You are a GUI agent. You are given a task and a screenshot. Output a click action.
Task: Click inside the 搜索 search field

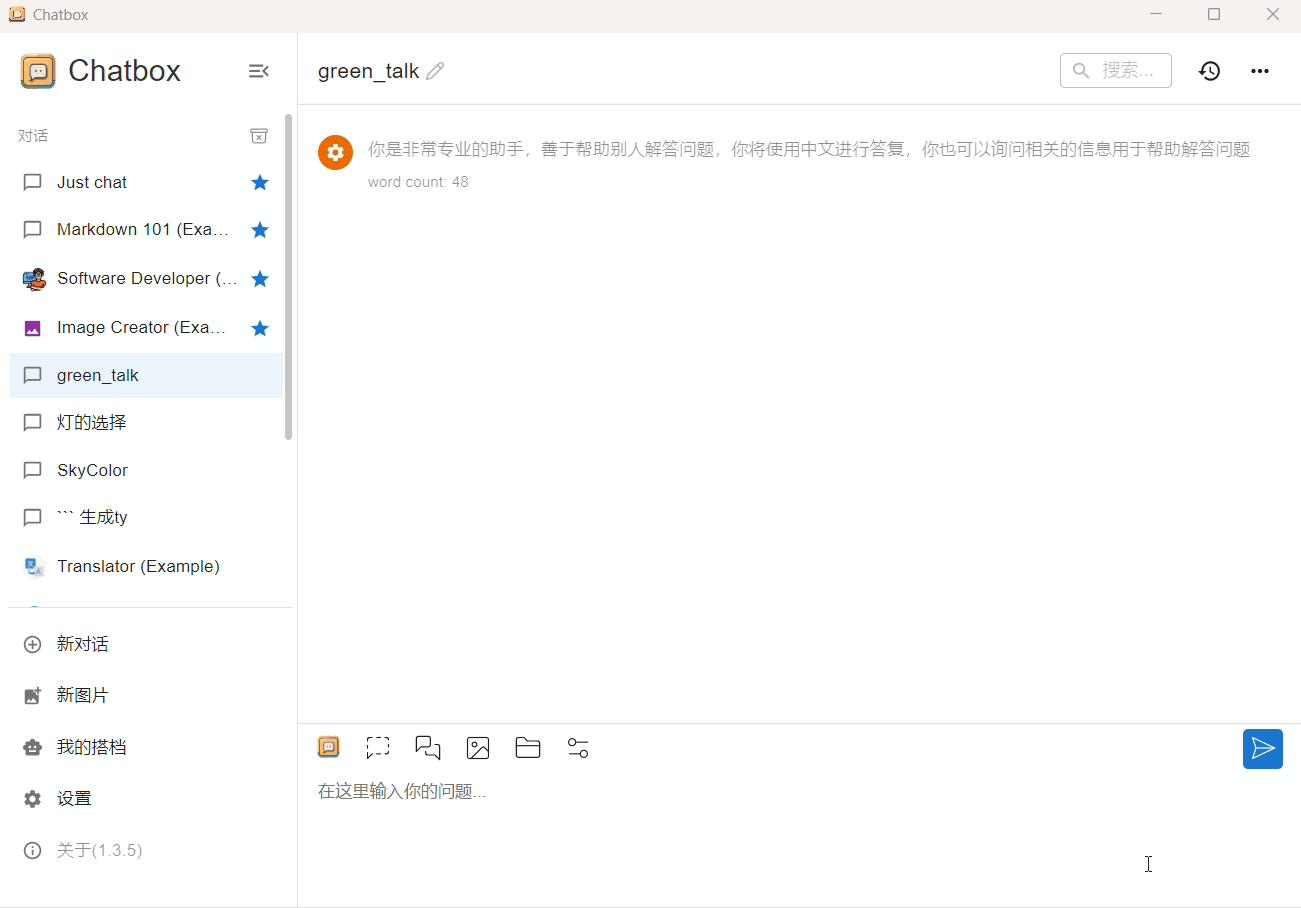(x=1115, y=70)
